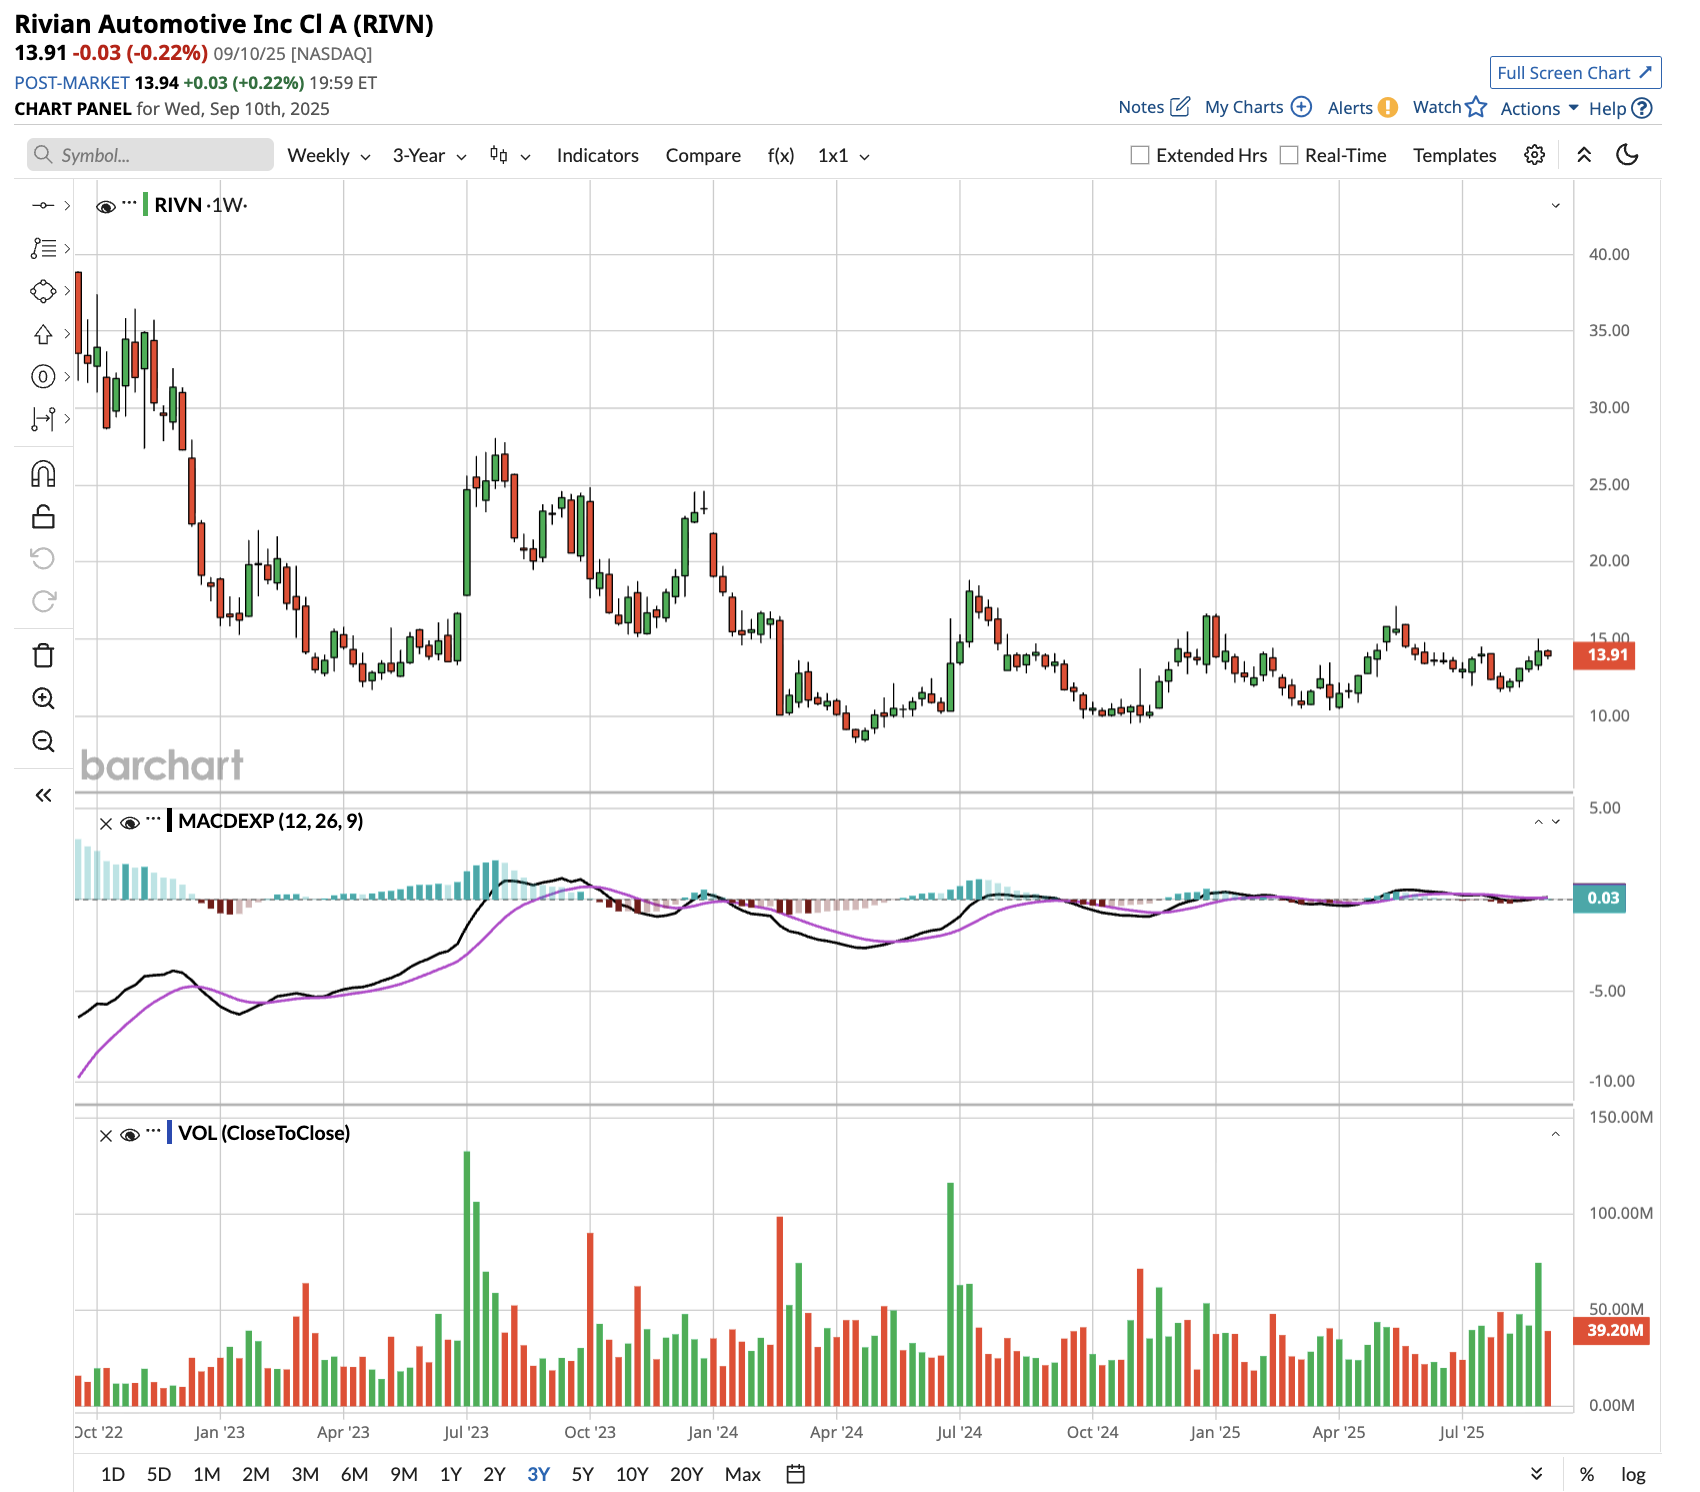This screenshot has height=1492, width=1700.
Task: Toggle log scale button
Action: pos(1633,1474)
